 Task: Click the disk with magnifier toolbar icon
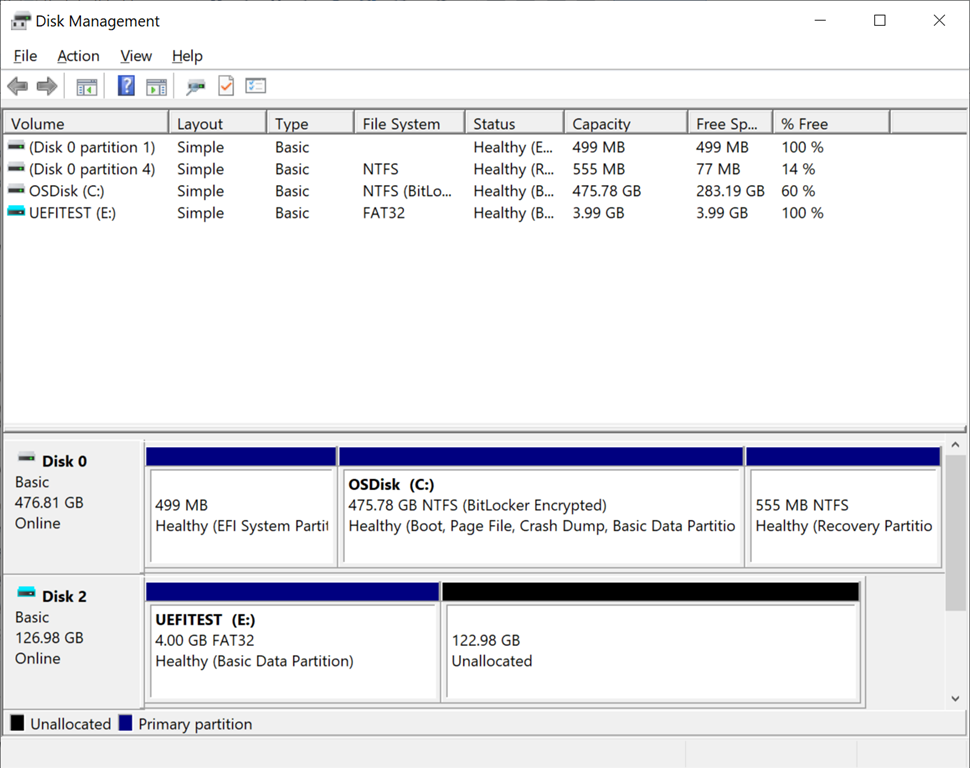click(196, 87)
